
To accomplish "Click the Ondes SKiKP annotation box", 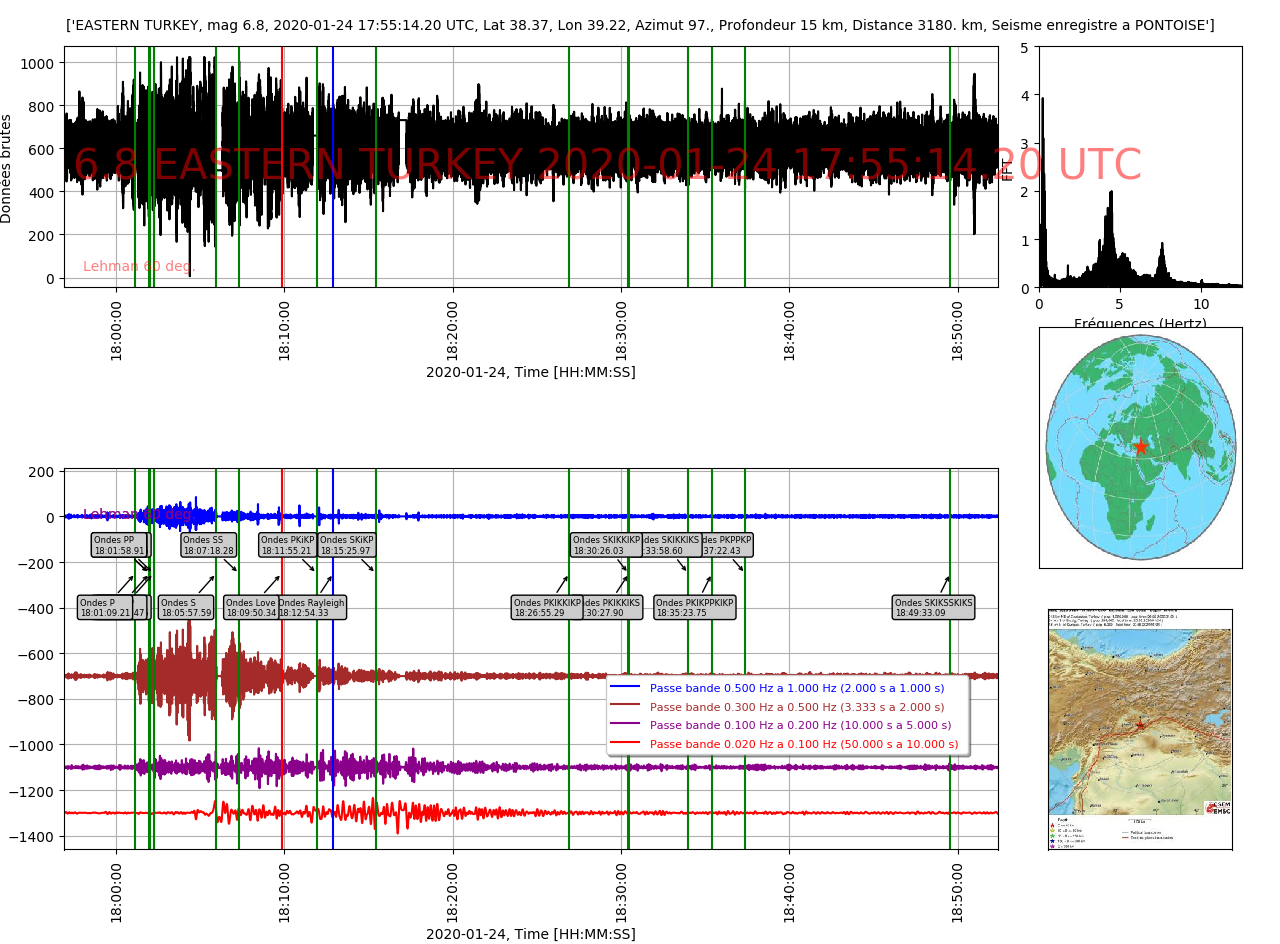I will pos(346,545).
